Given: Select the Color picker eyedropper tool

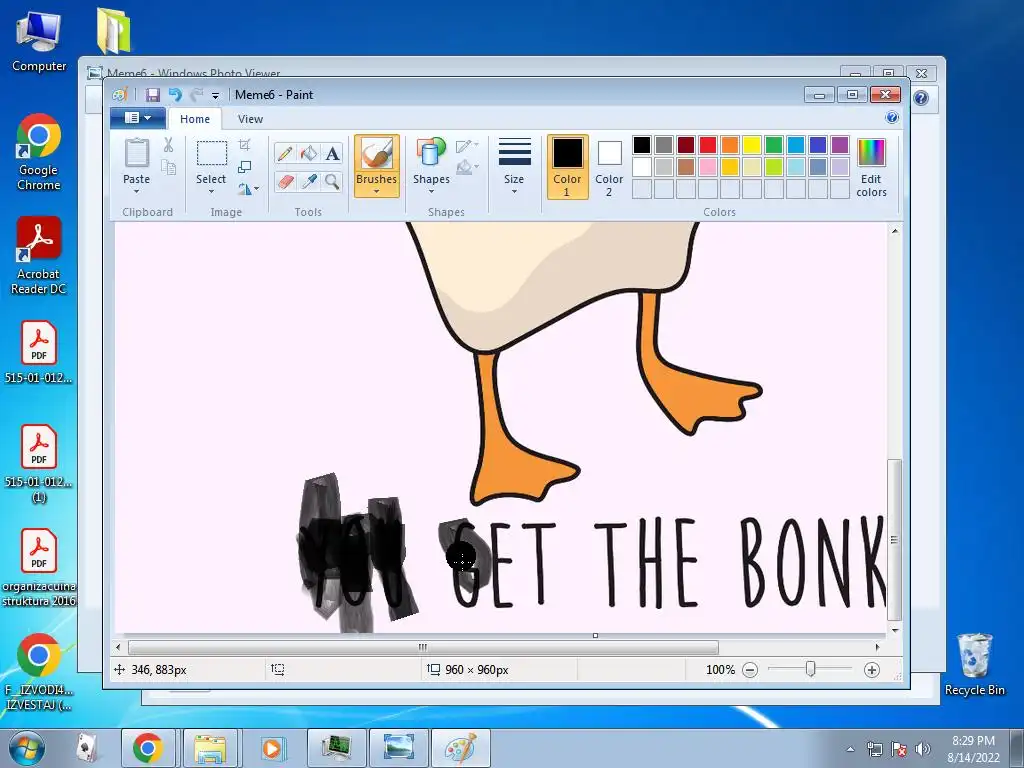Looking at the screenshot, I should 308,181.
